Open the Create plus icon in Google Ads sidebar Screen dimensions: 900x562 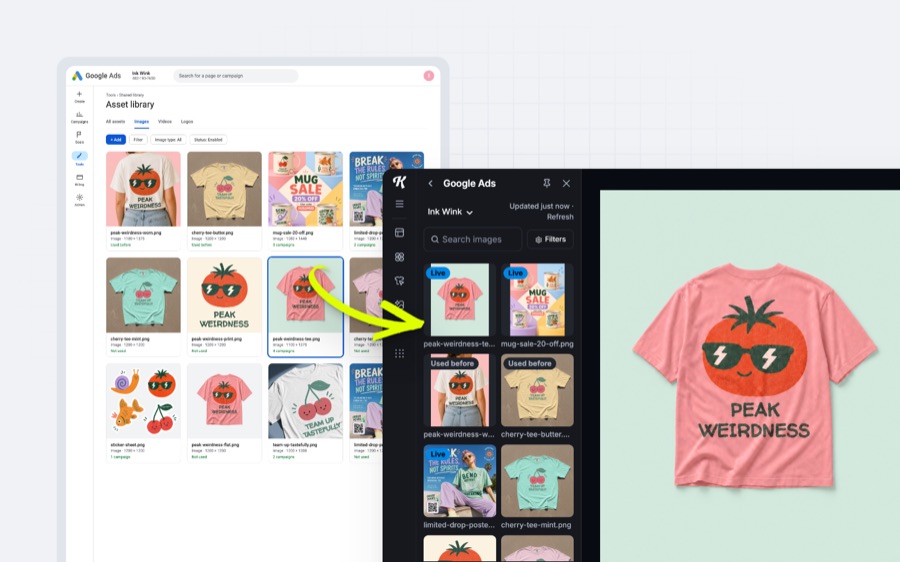79,94
